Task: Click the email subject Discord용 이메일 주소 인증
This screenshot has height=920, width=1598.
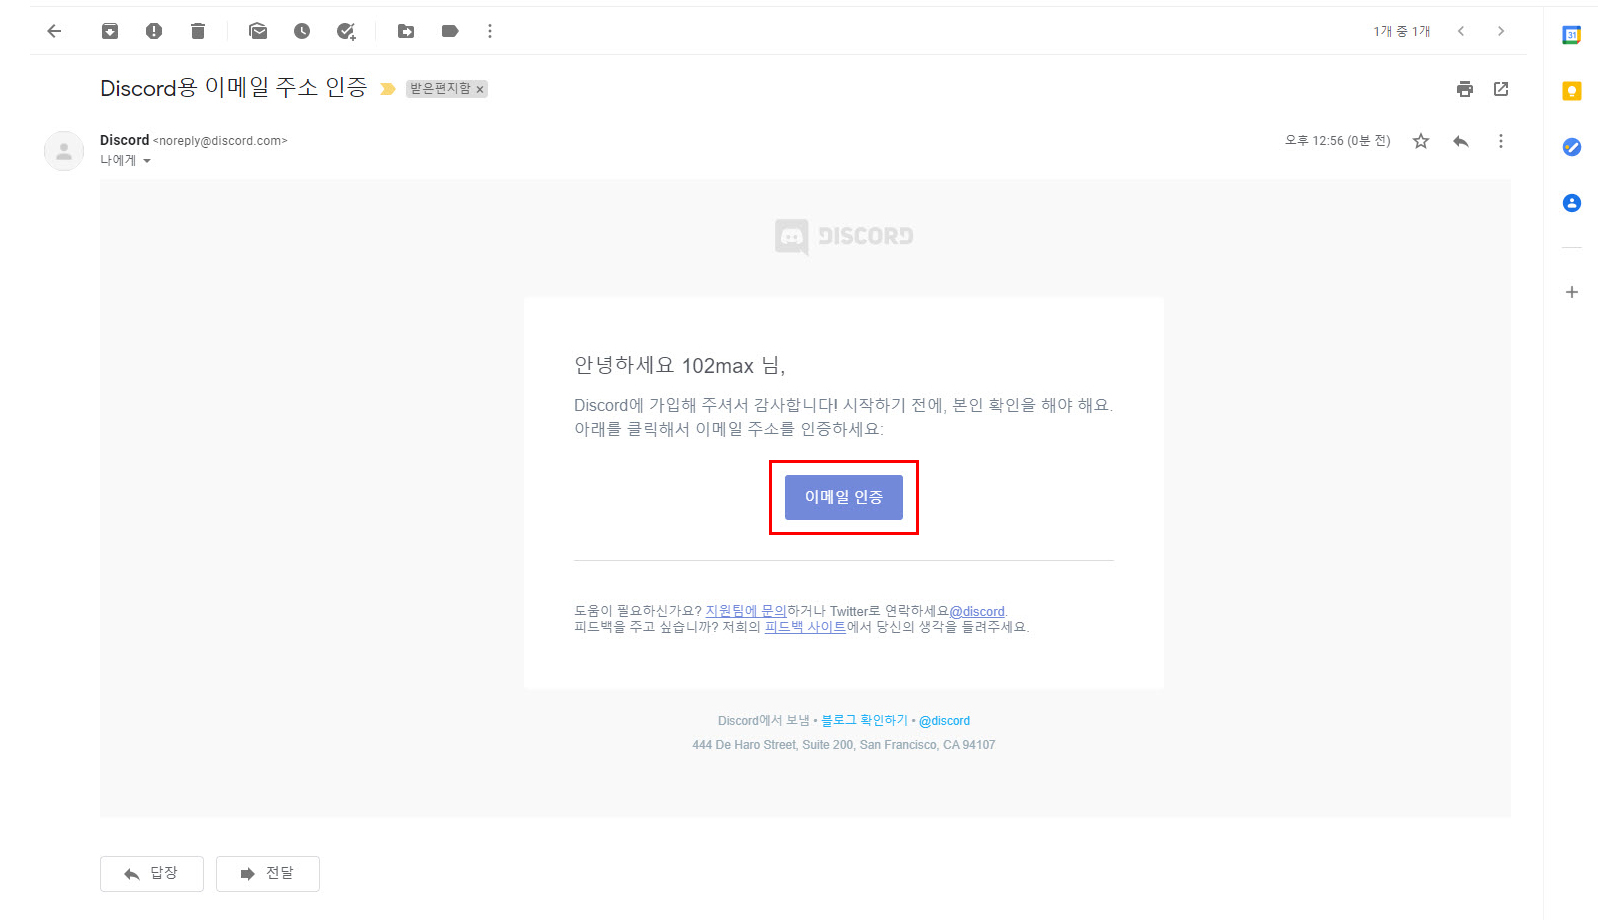Action: click(x=234, y=88)
